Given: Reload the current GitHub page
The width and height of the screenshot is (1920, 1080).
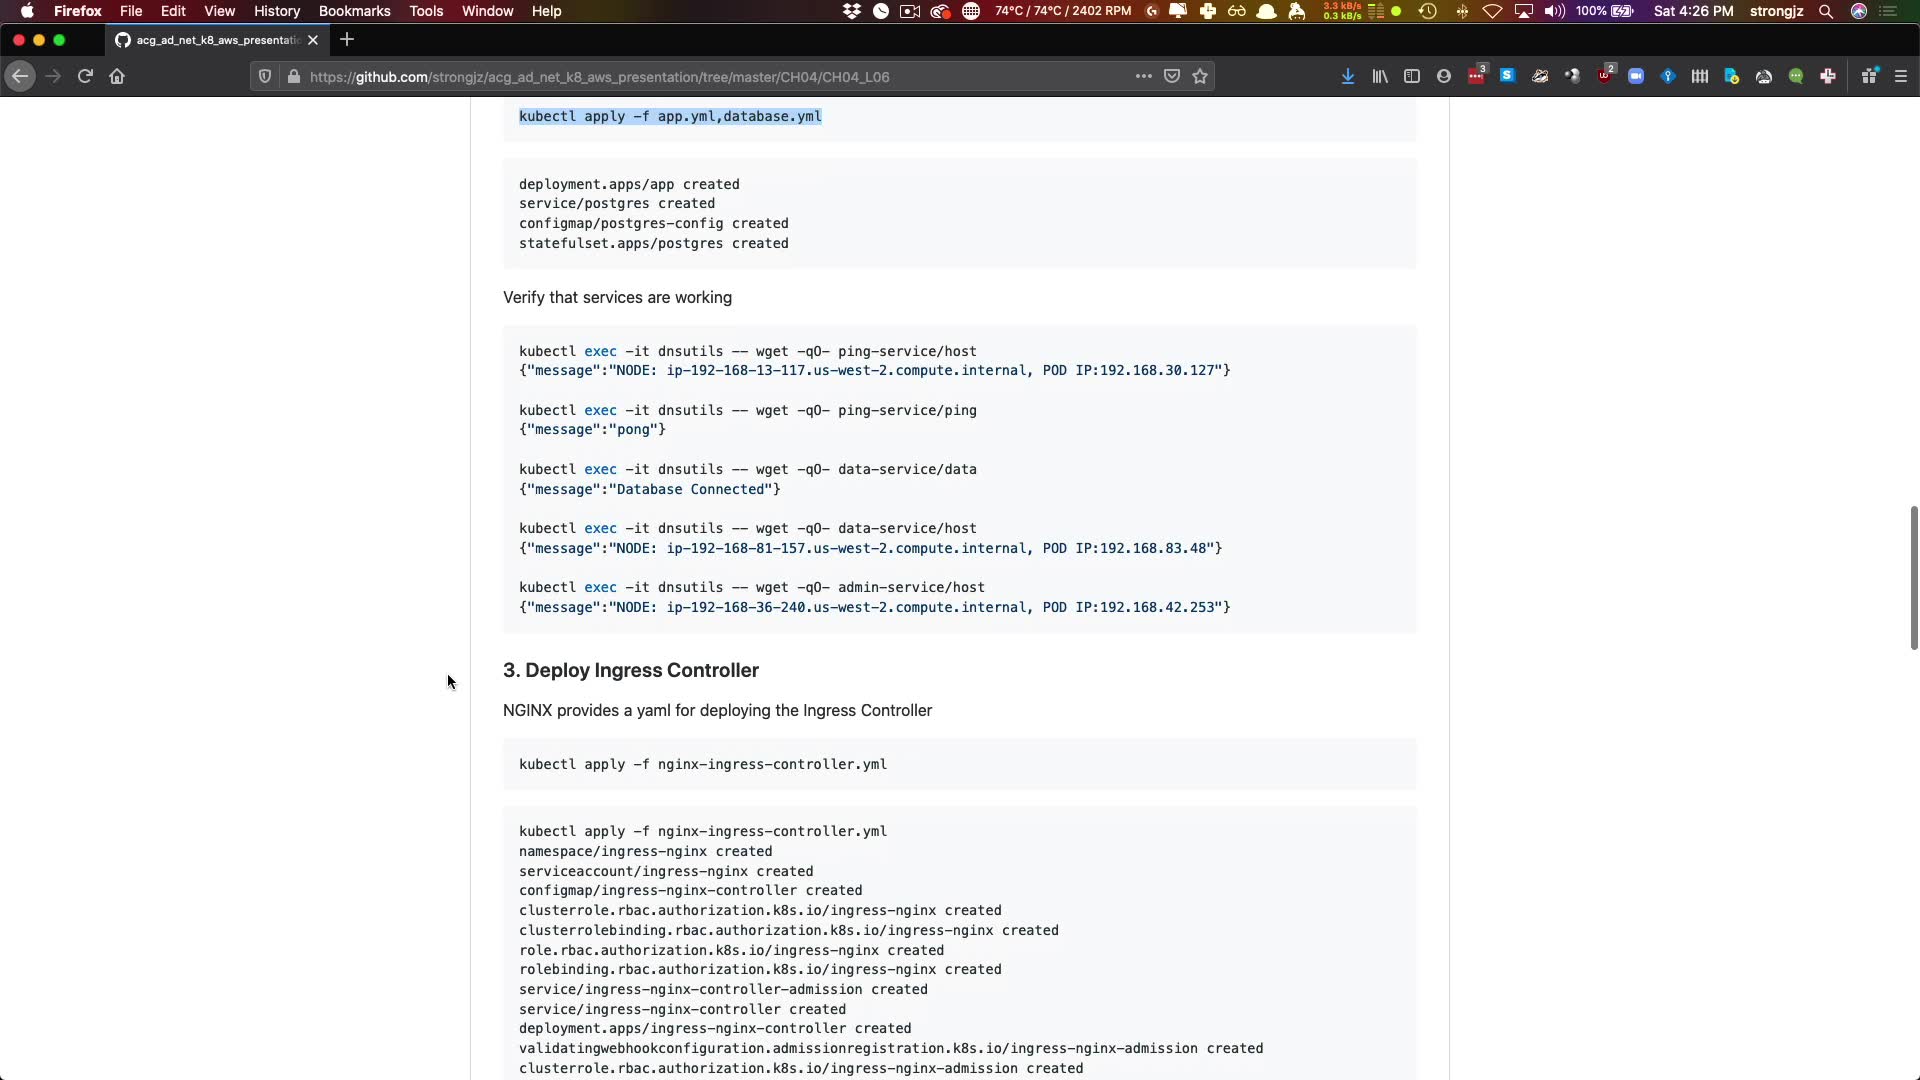Looking at the screenshot, I should (x=85, y=76).
